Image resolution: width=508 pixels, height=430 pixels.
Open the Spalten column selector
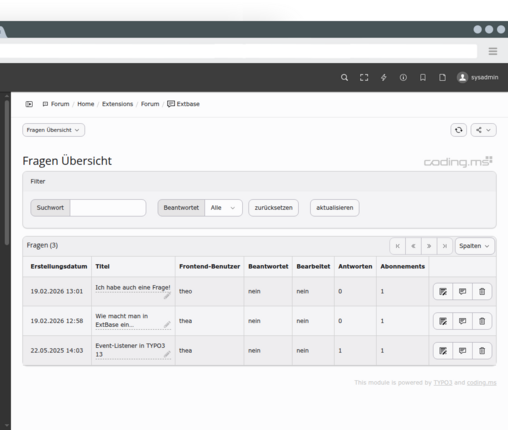point(474,246)
